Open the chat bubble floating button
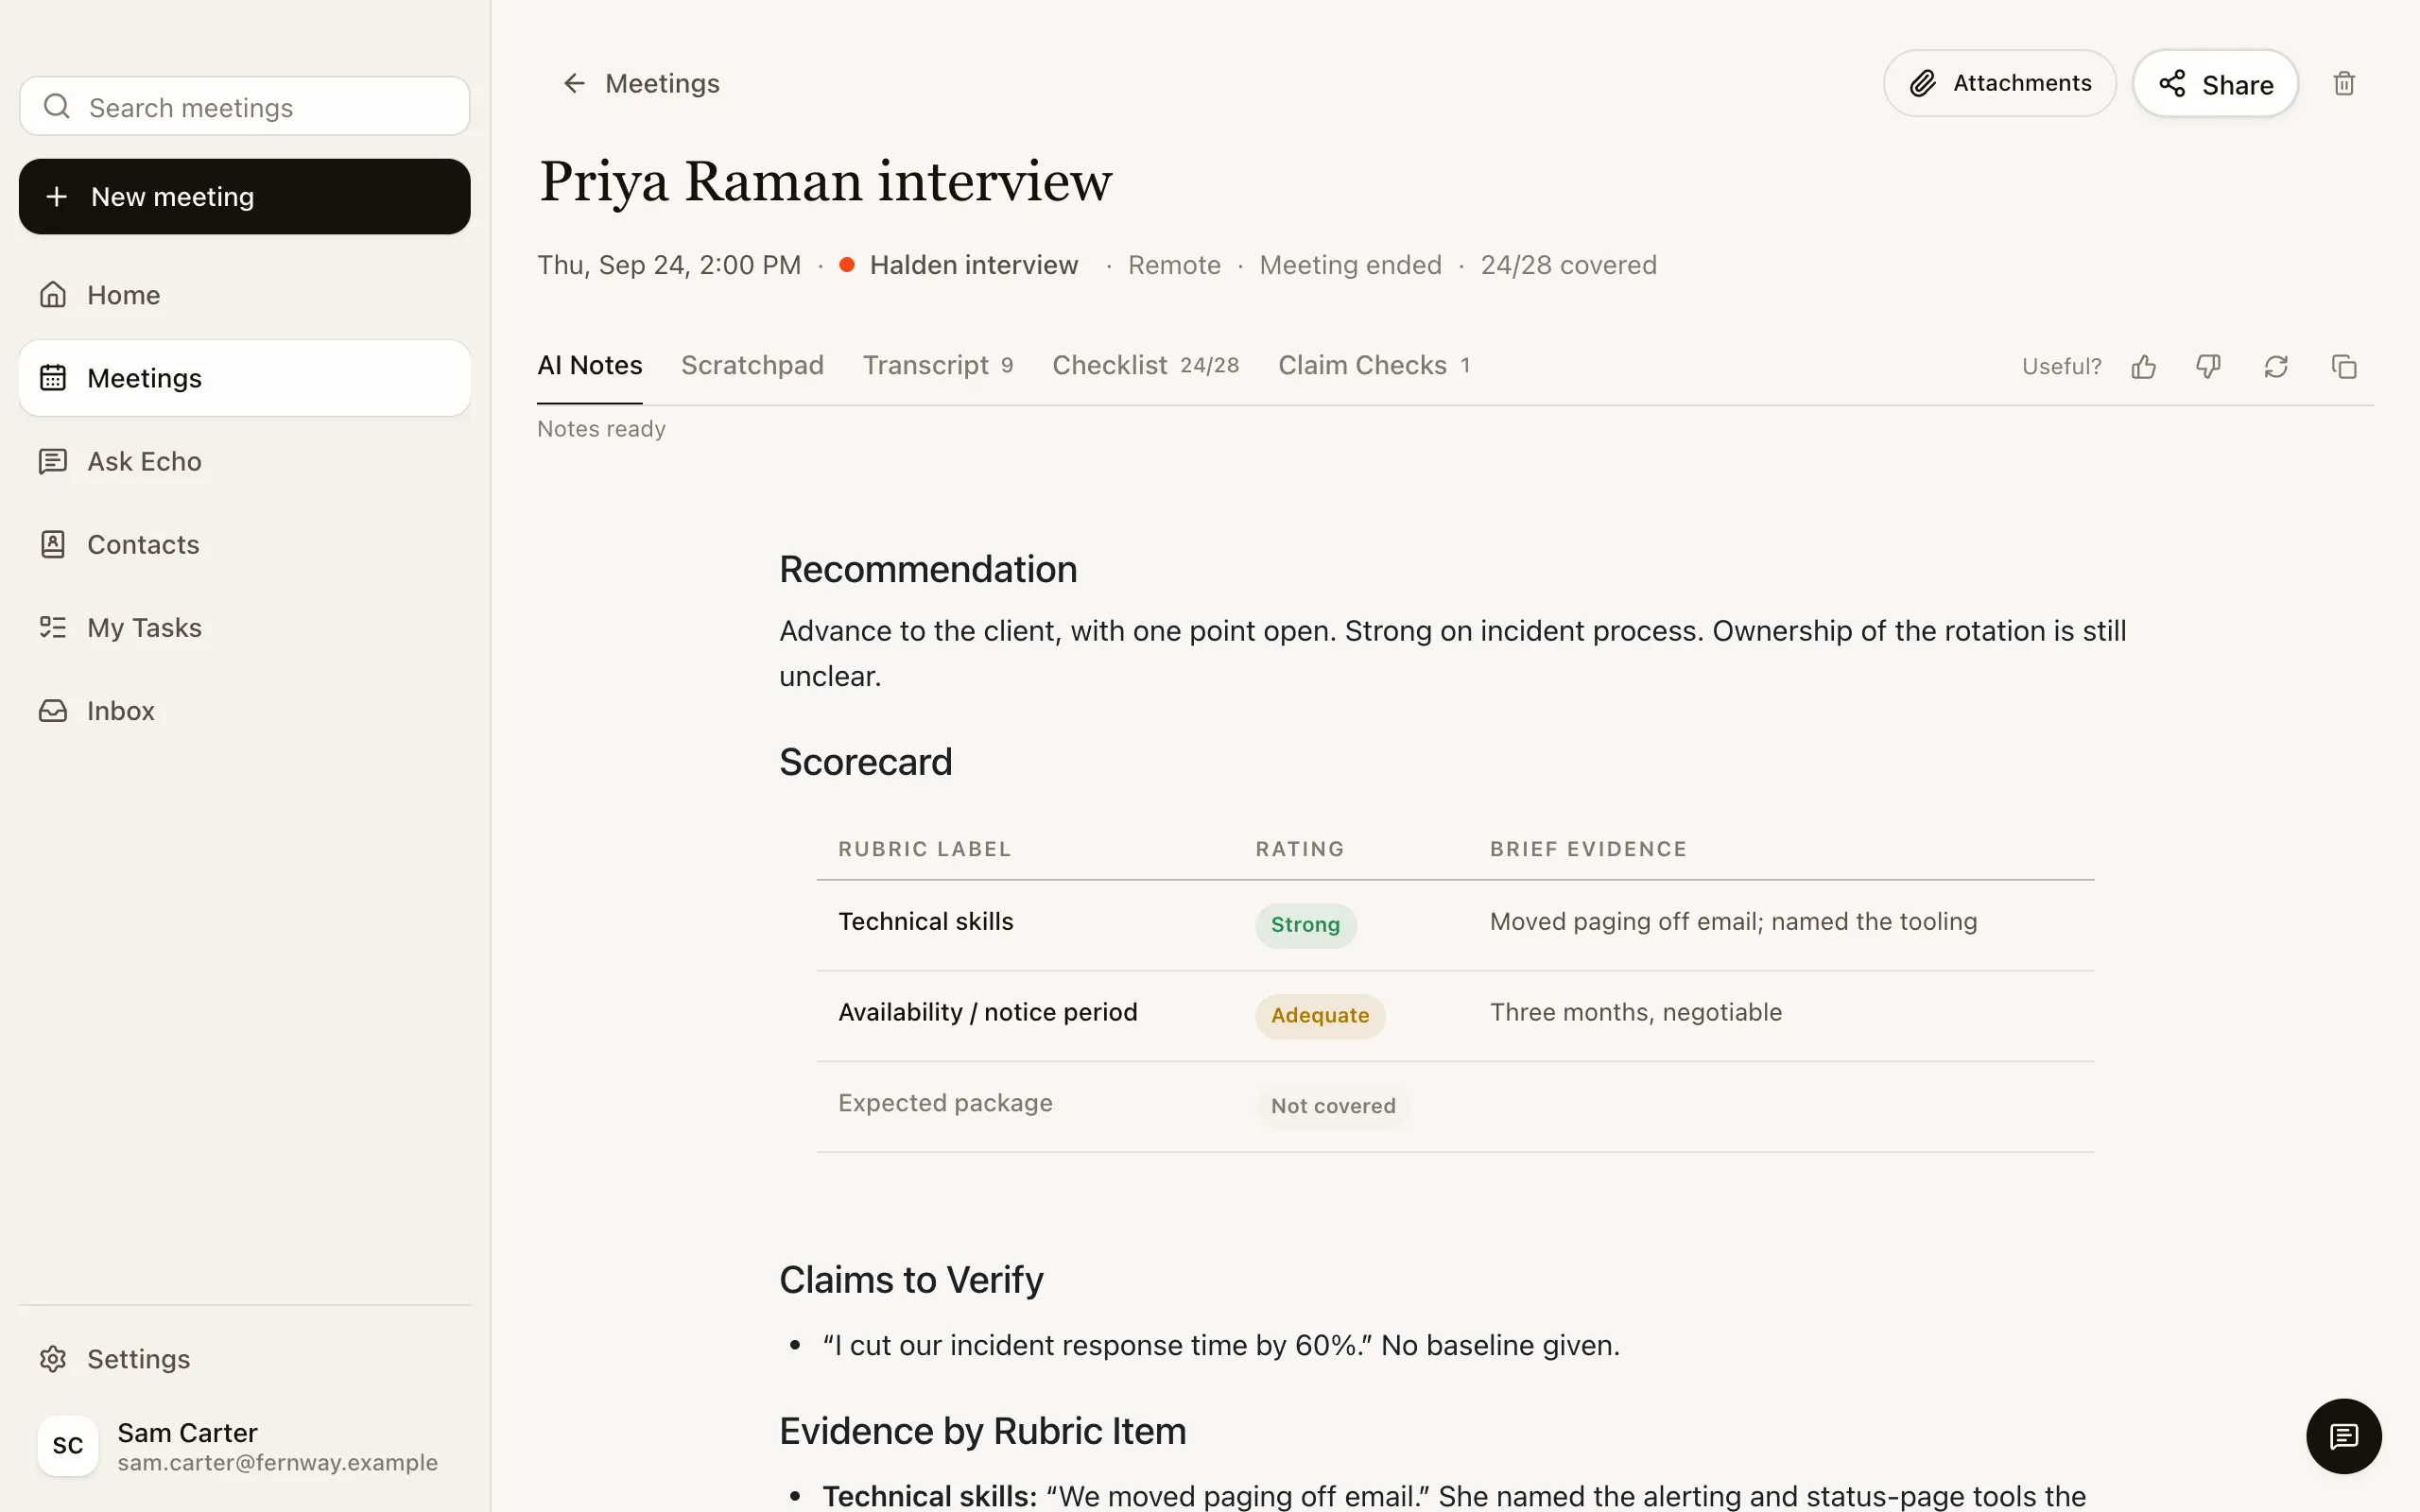 2343,1436
